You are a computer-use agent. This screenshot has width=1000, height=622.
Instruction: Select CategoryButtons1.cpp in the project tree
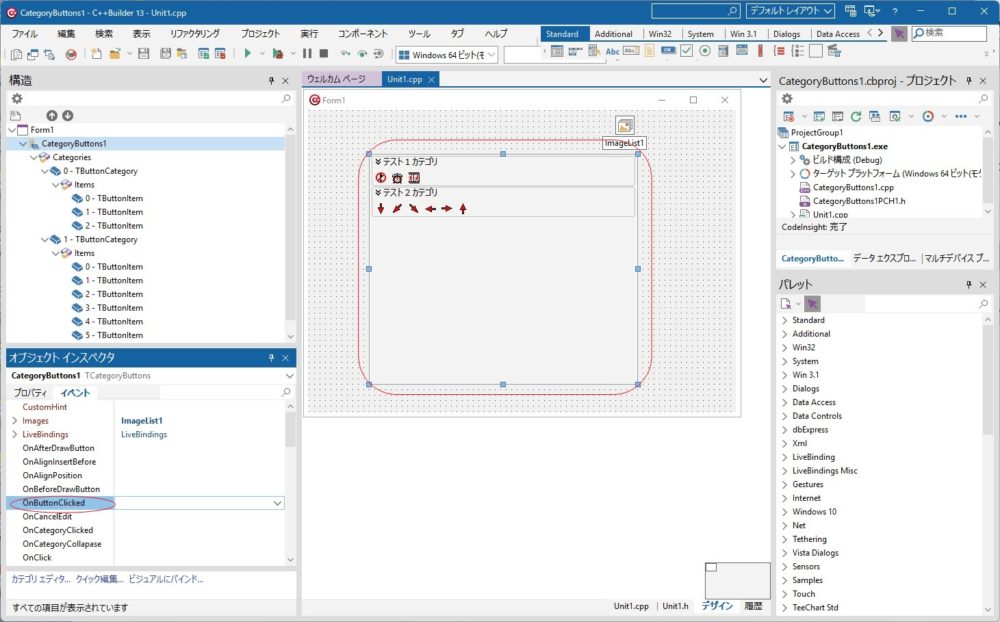851,187
